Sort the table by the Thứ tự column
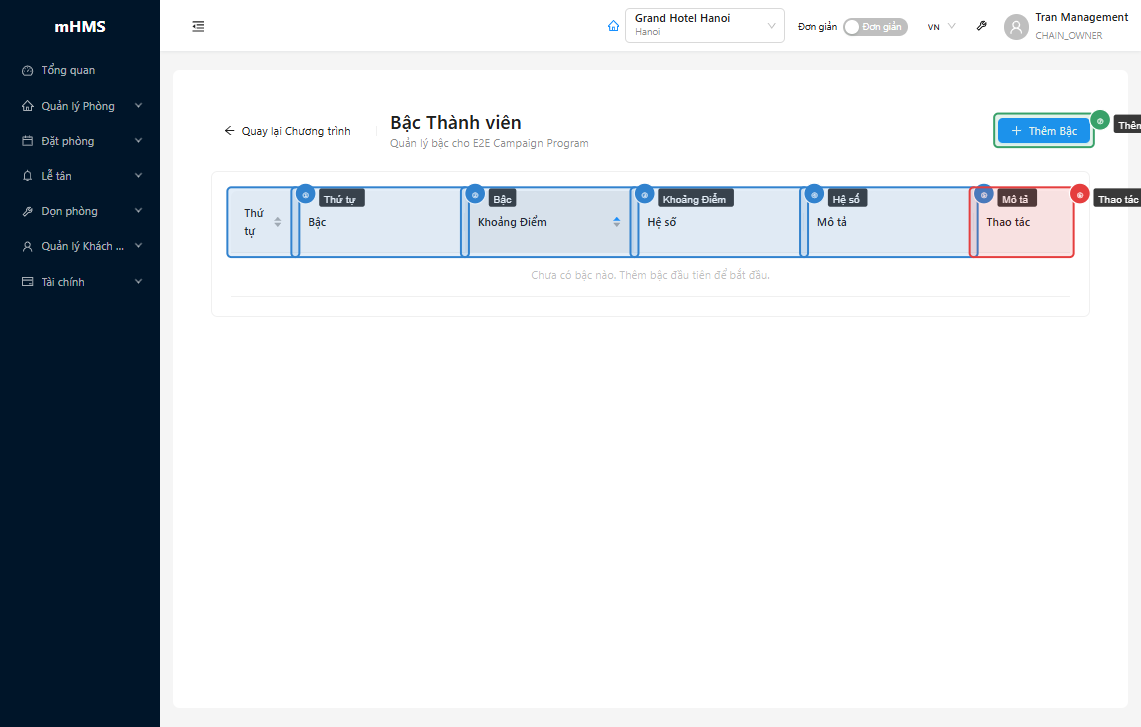Viewport: 1141px width, 727px height. 277,222
